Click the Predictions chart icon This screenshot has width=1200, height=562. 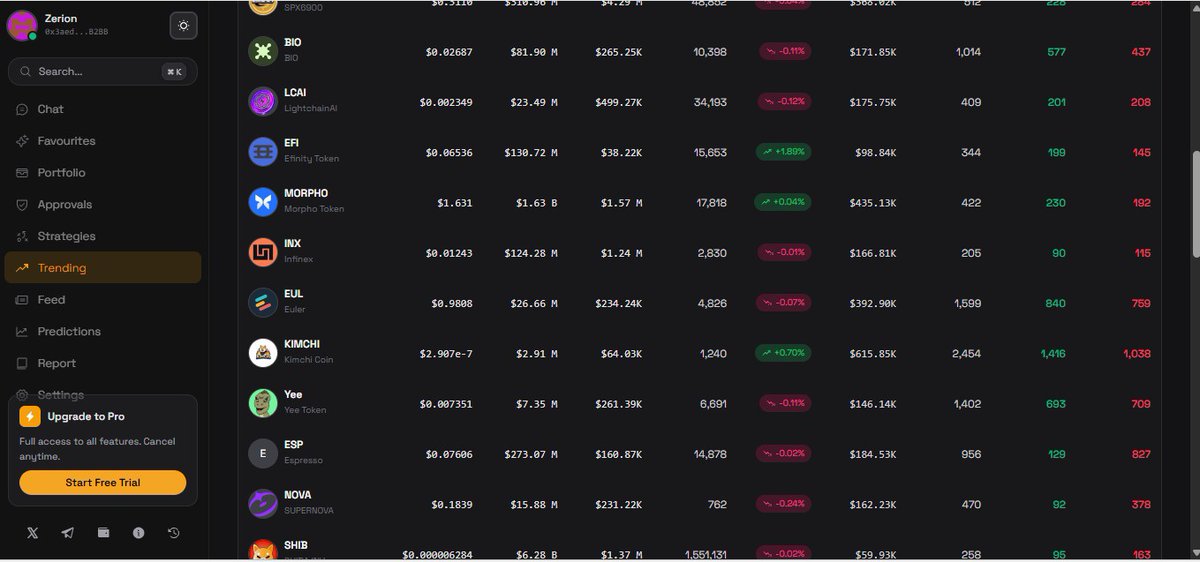click(22, 332)
